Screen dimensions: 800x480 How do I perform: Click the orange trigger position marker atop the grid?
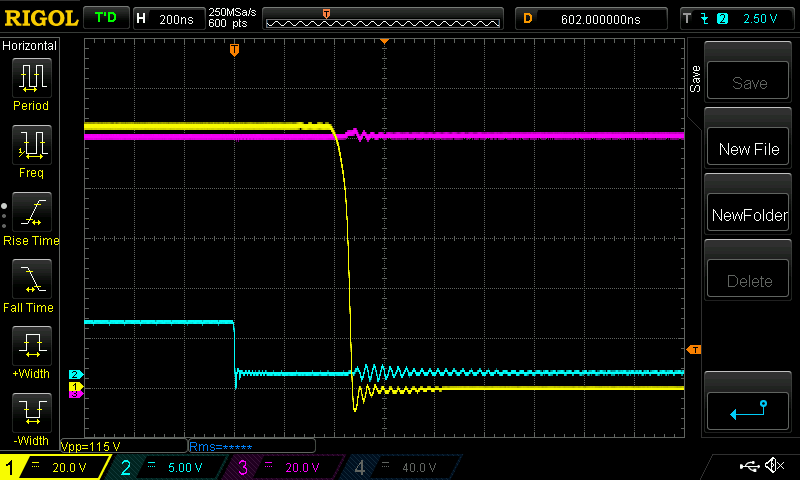[x=234, y=49]
